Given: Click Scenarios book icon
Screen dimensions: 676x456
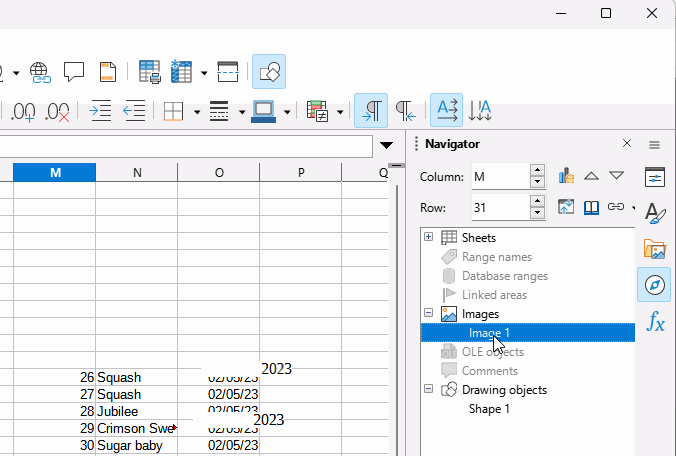Looking at the screenshot, I should point(591,207).
